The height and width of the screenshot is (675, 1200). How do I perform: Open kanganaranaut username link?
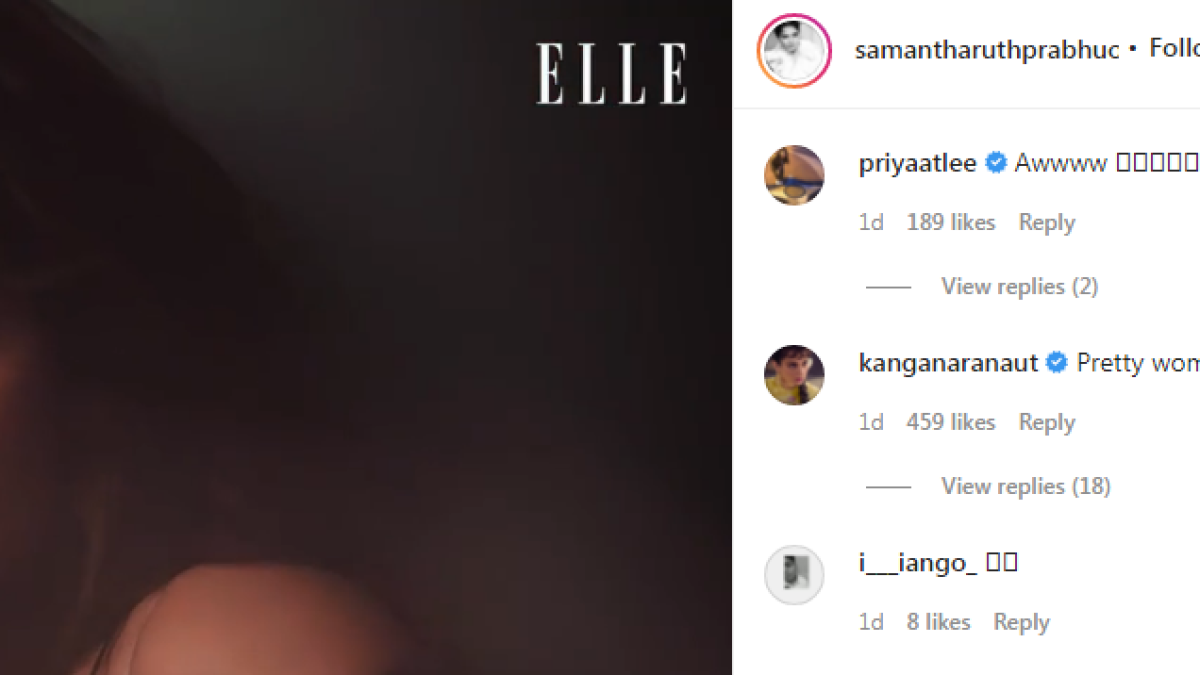(x=949, y=363)
